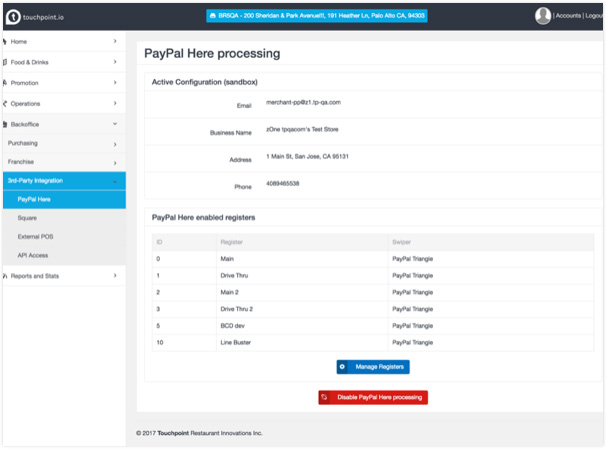Select Franchise submenu item
Screen dimensions: 606x449
click(x=64, y=162)
